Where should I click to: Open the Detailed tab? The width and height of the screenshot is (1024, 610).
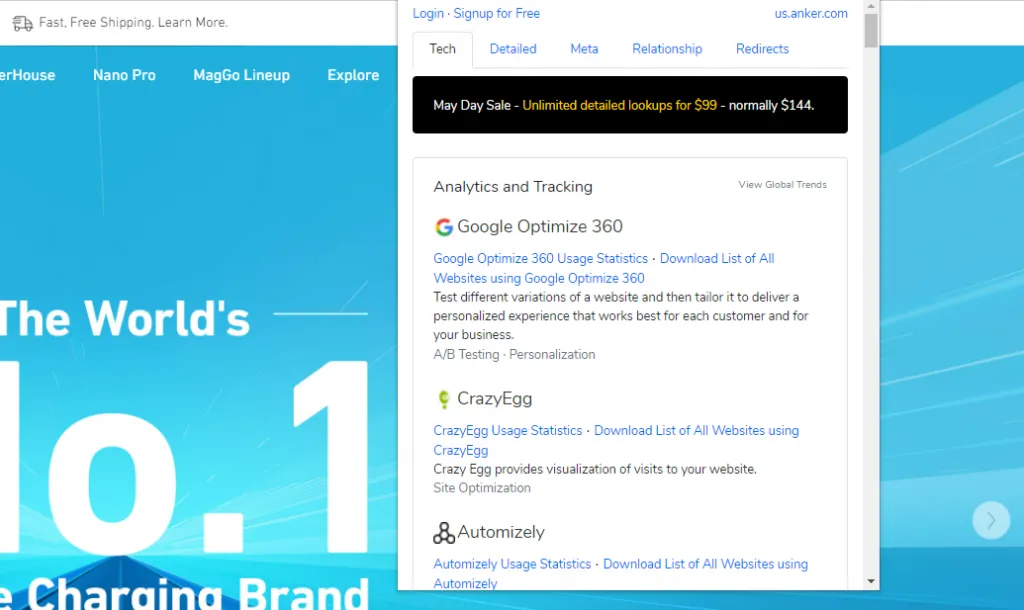[513, 49]
